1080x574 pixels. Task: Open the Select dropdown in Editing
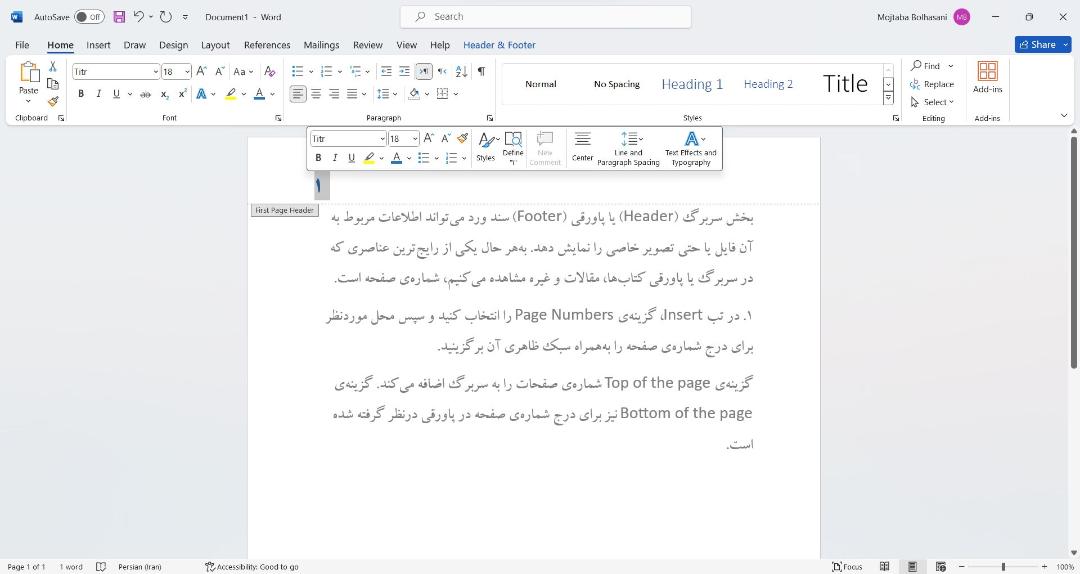click(933, 102)
